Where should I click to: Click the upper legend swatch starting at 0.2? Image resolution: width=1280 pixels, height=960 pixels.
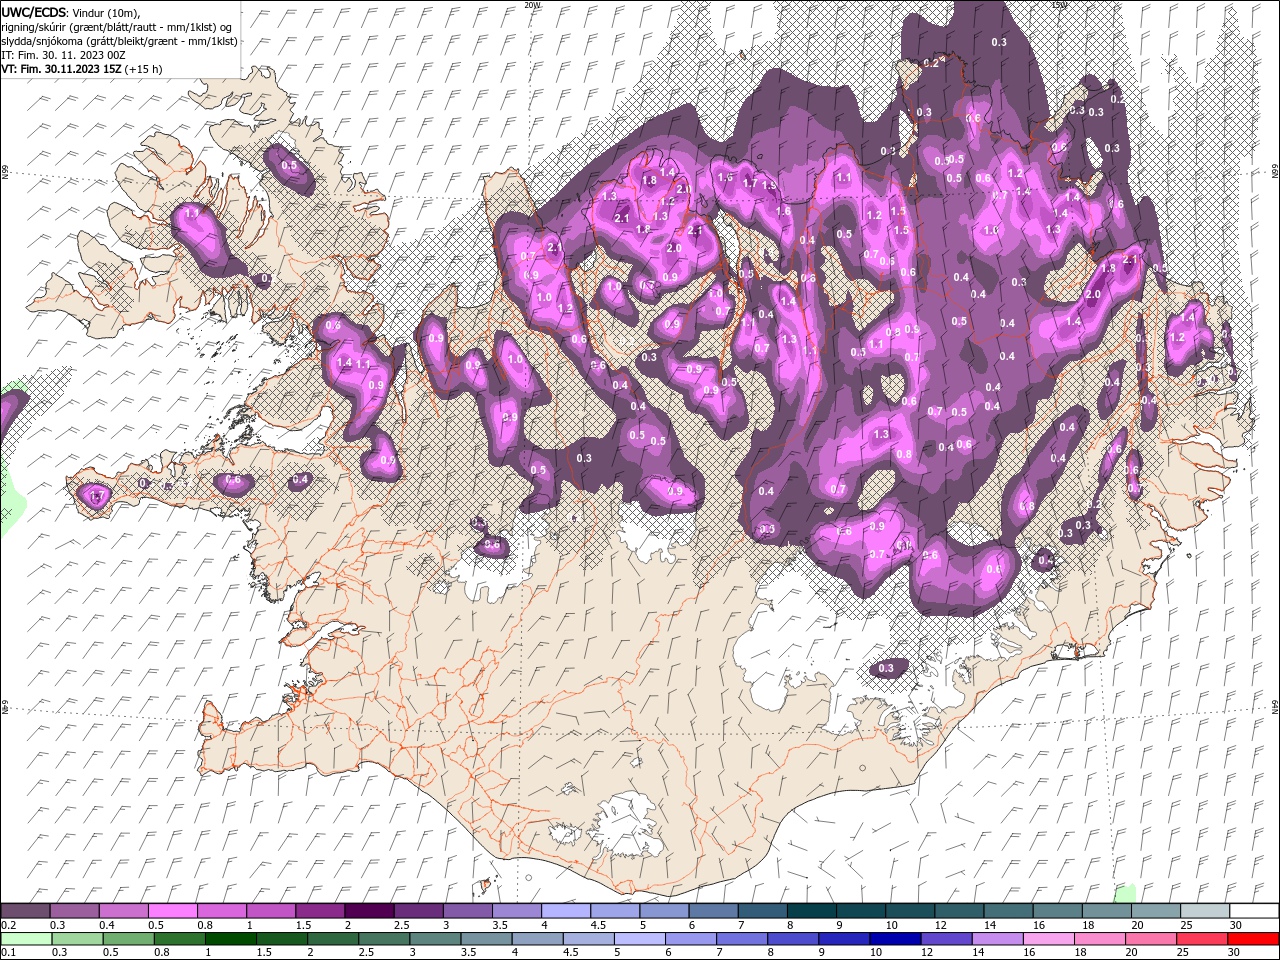(25, 911)
